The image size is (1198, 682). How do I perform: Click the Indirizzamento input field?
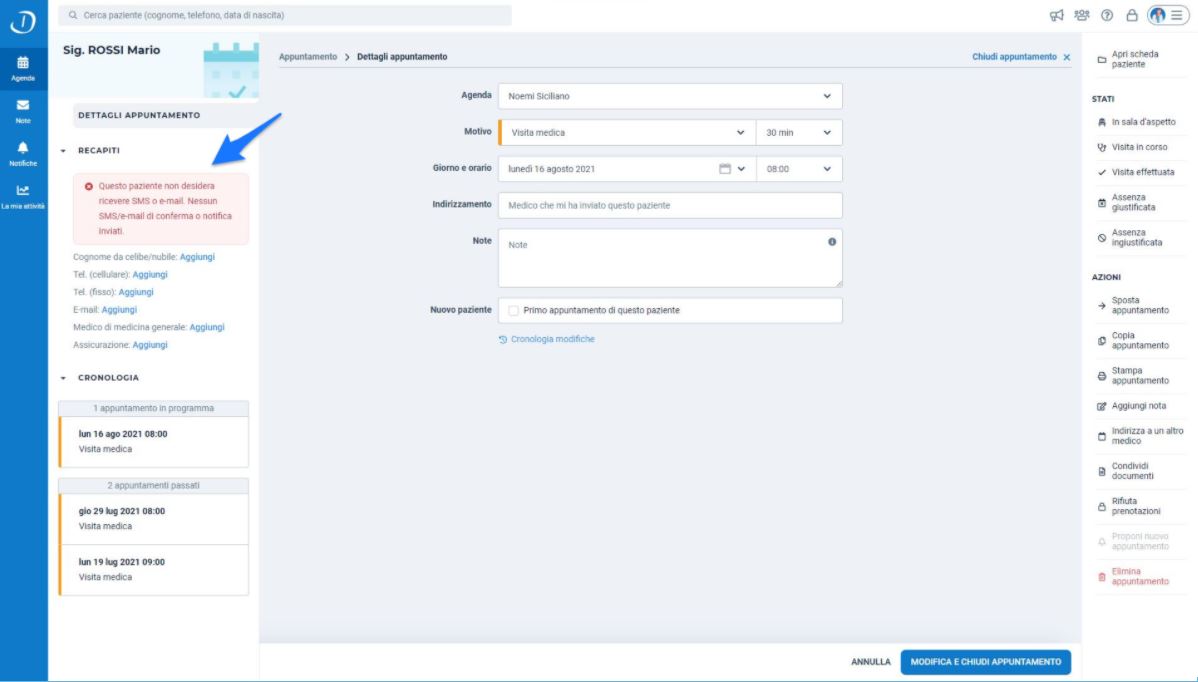tap(670, 205)
